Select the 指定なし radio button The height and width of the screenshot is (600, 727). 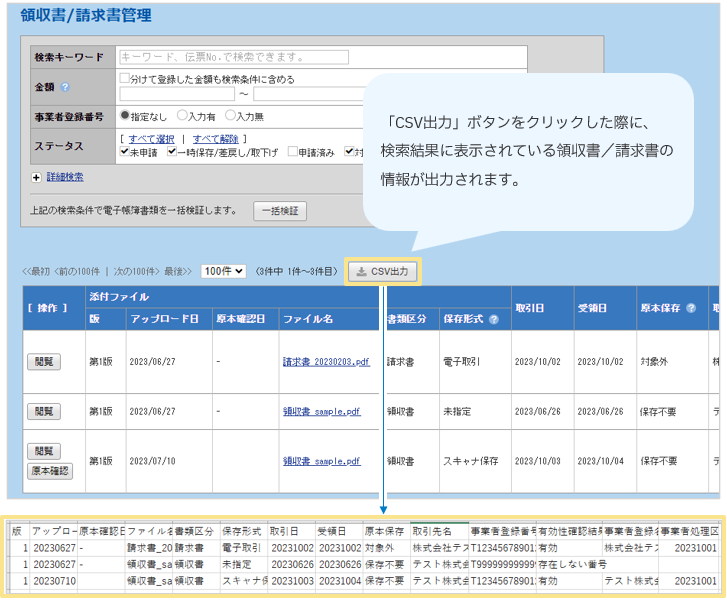[125, 116]
